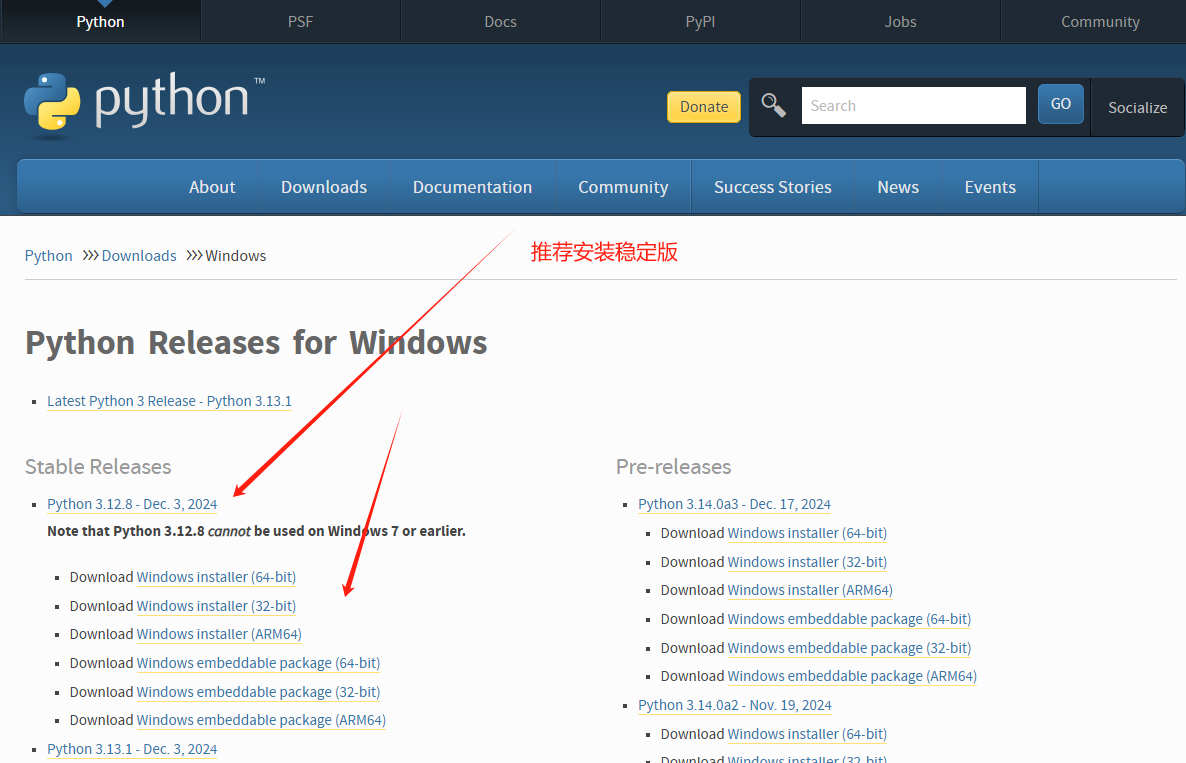Download 3.12.8 Windows installer (64-bit)

coord(216,577)
